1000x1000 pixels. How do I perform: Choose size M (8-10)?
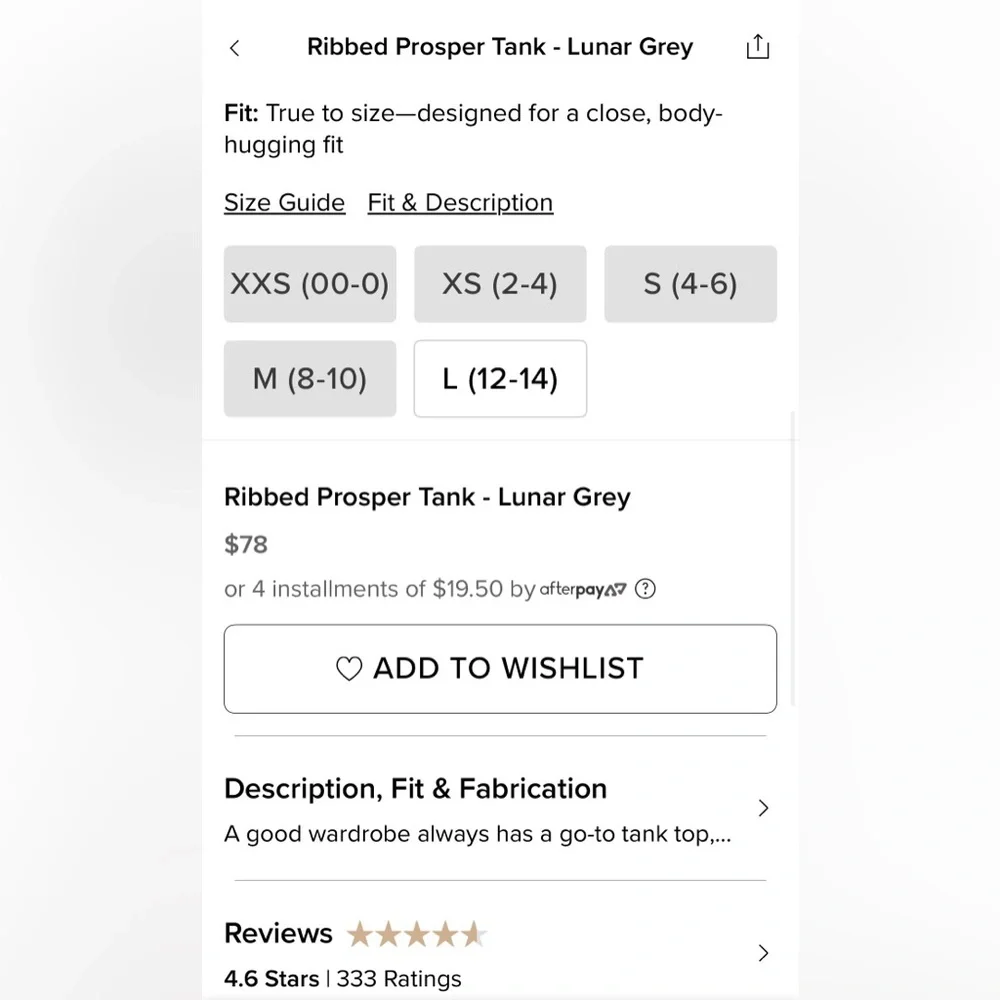[x=310, y=379]
